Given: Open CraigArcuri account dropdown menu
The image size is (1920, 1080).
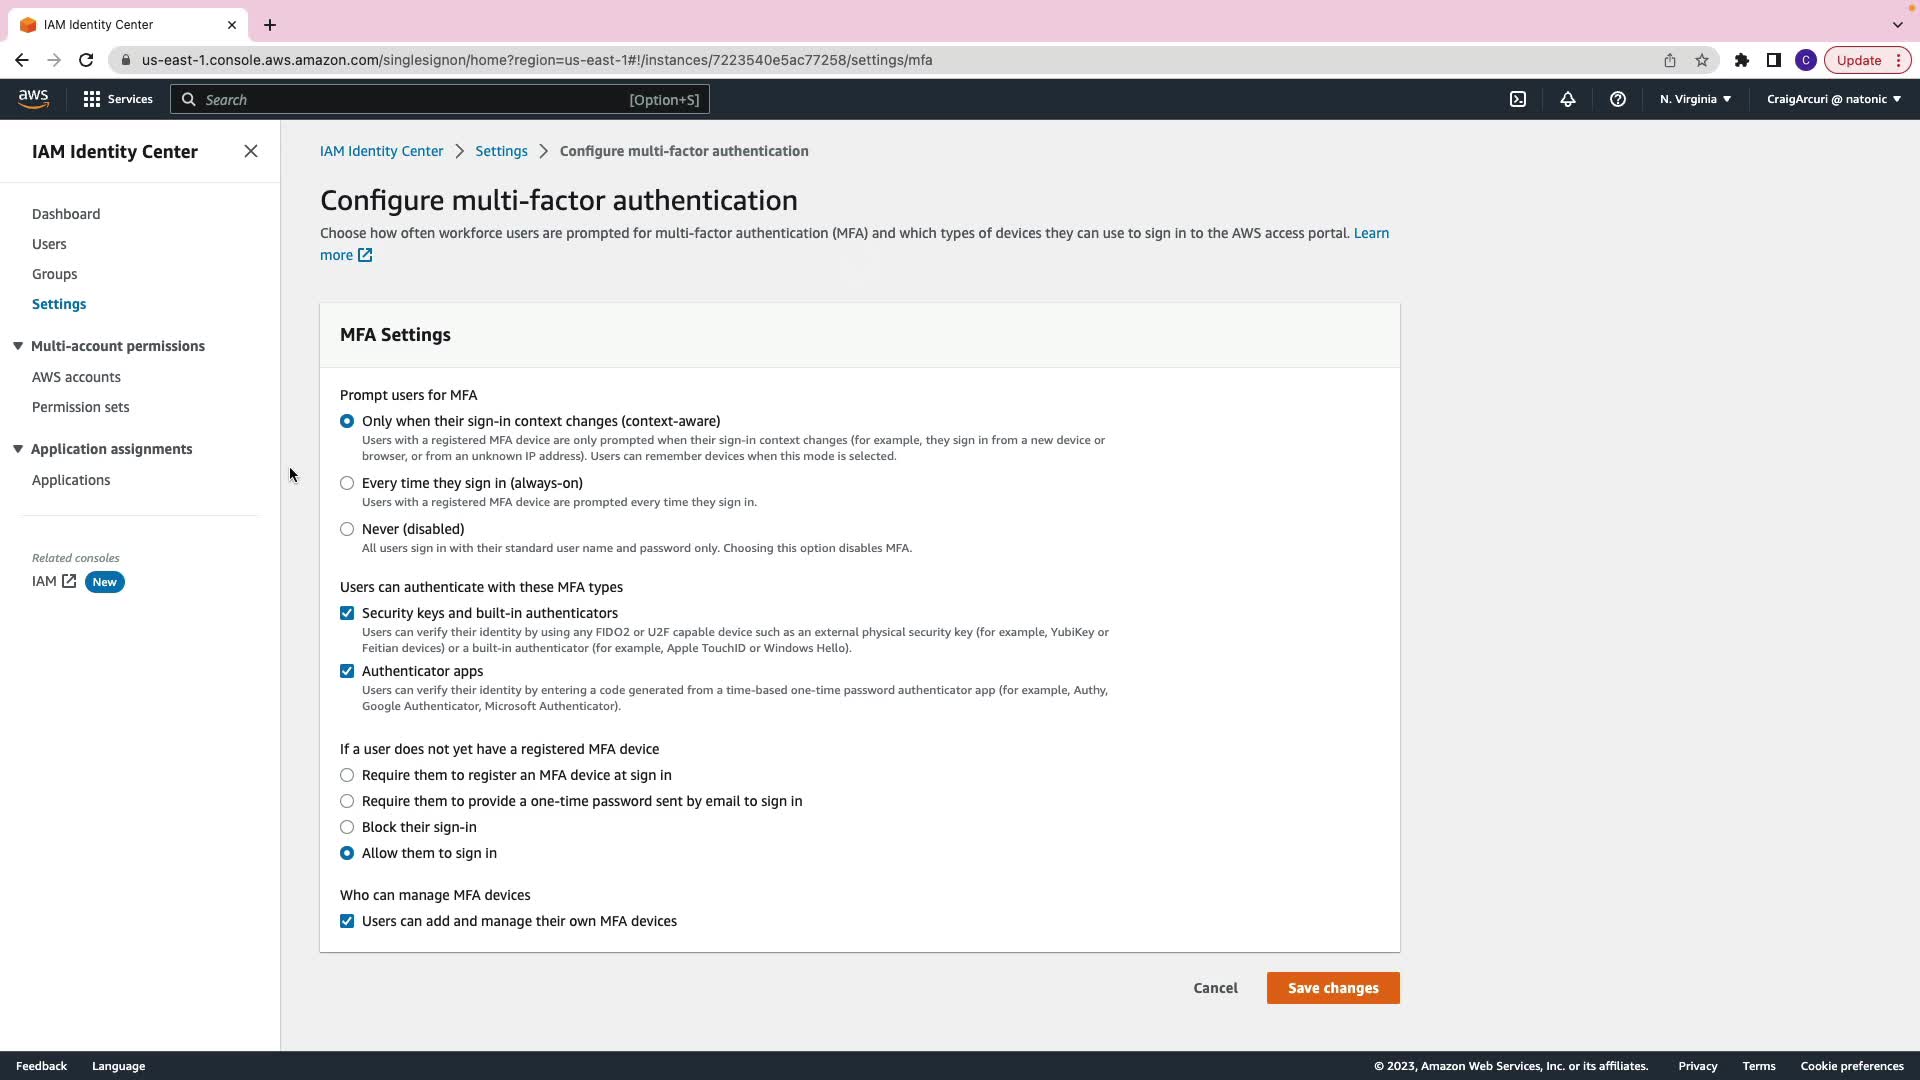Looking at the screenshot, I should click(x=1833, y=99).
